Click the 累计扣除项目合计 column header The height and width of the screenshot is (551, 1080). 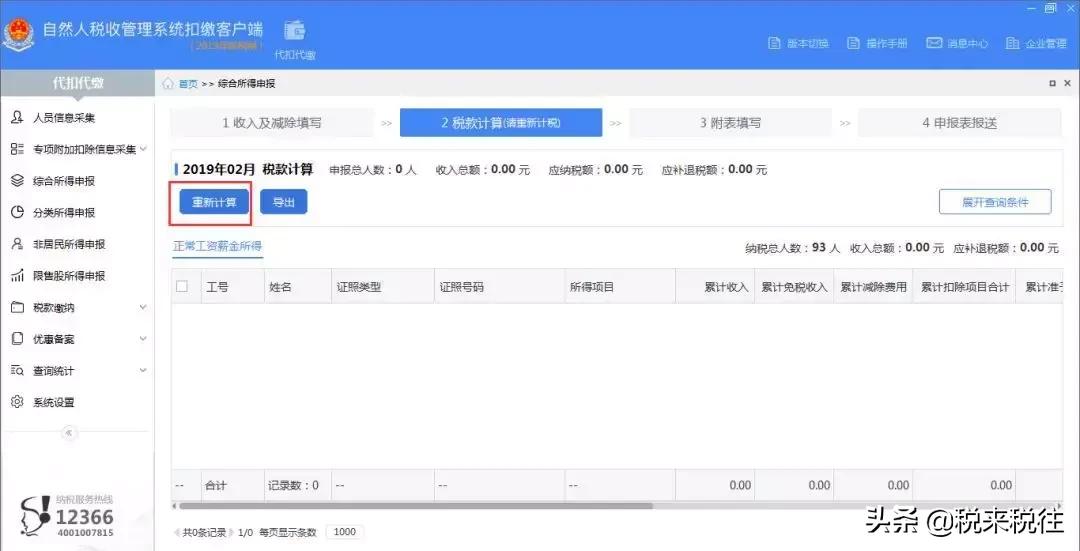click(964, 287)
